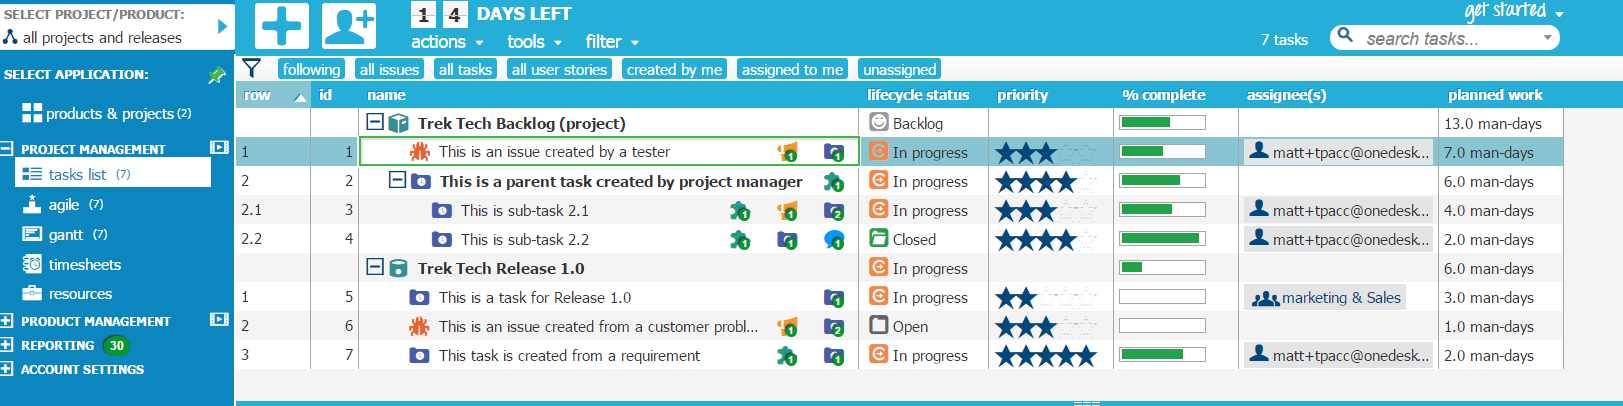Click the Closed status icon for sub-task 2.2
Viewport: 1623px width, 406px height.
879,238
